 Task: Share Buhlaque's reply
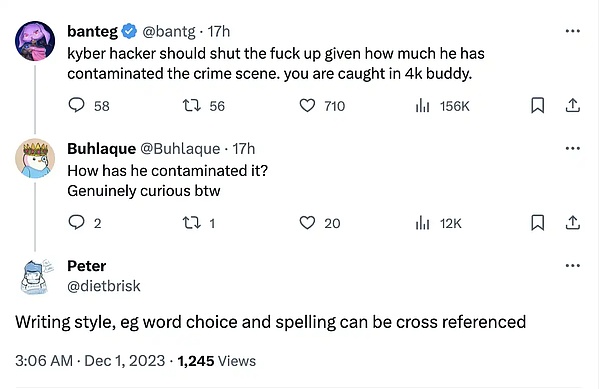[x=573, y=222]
